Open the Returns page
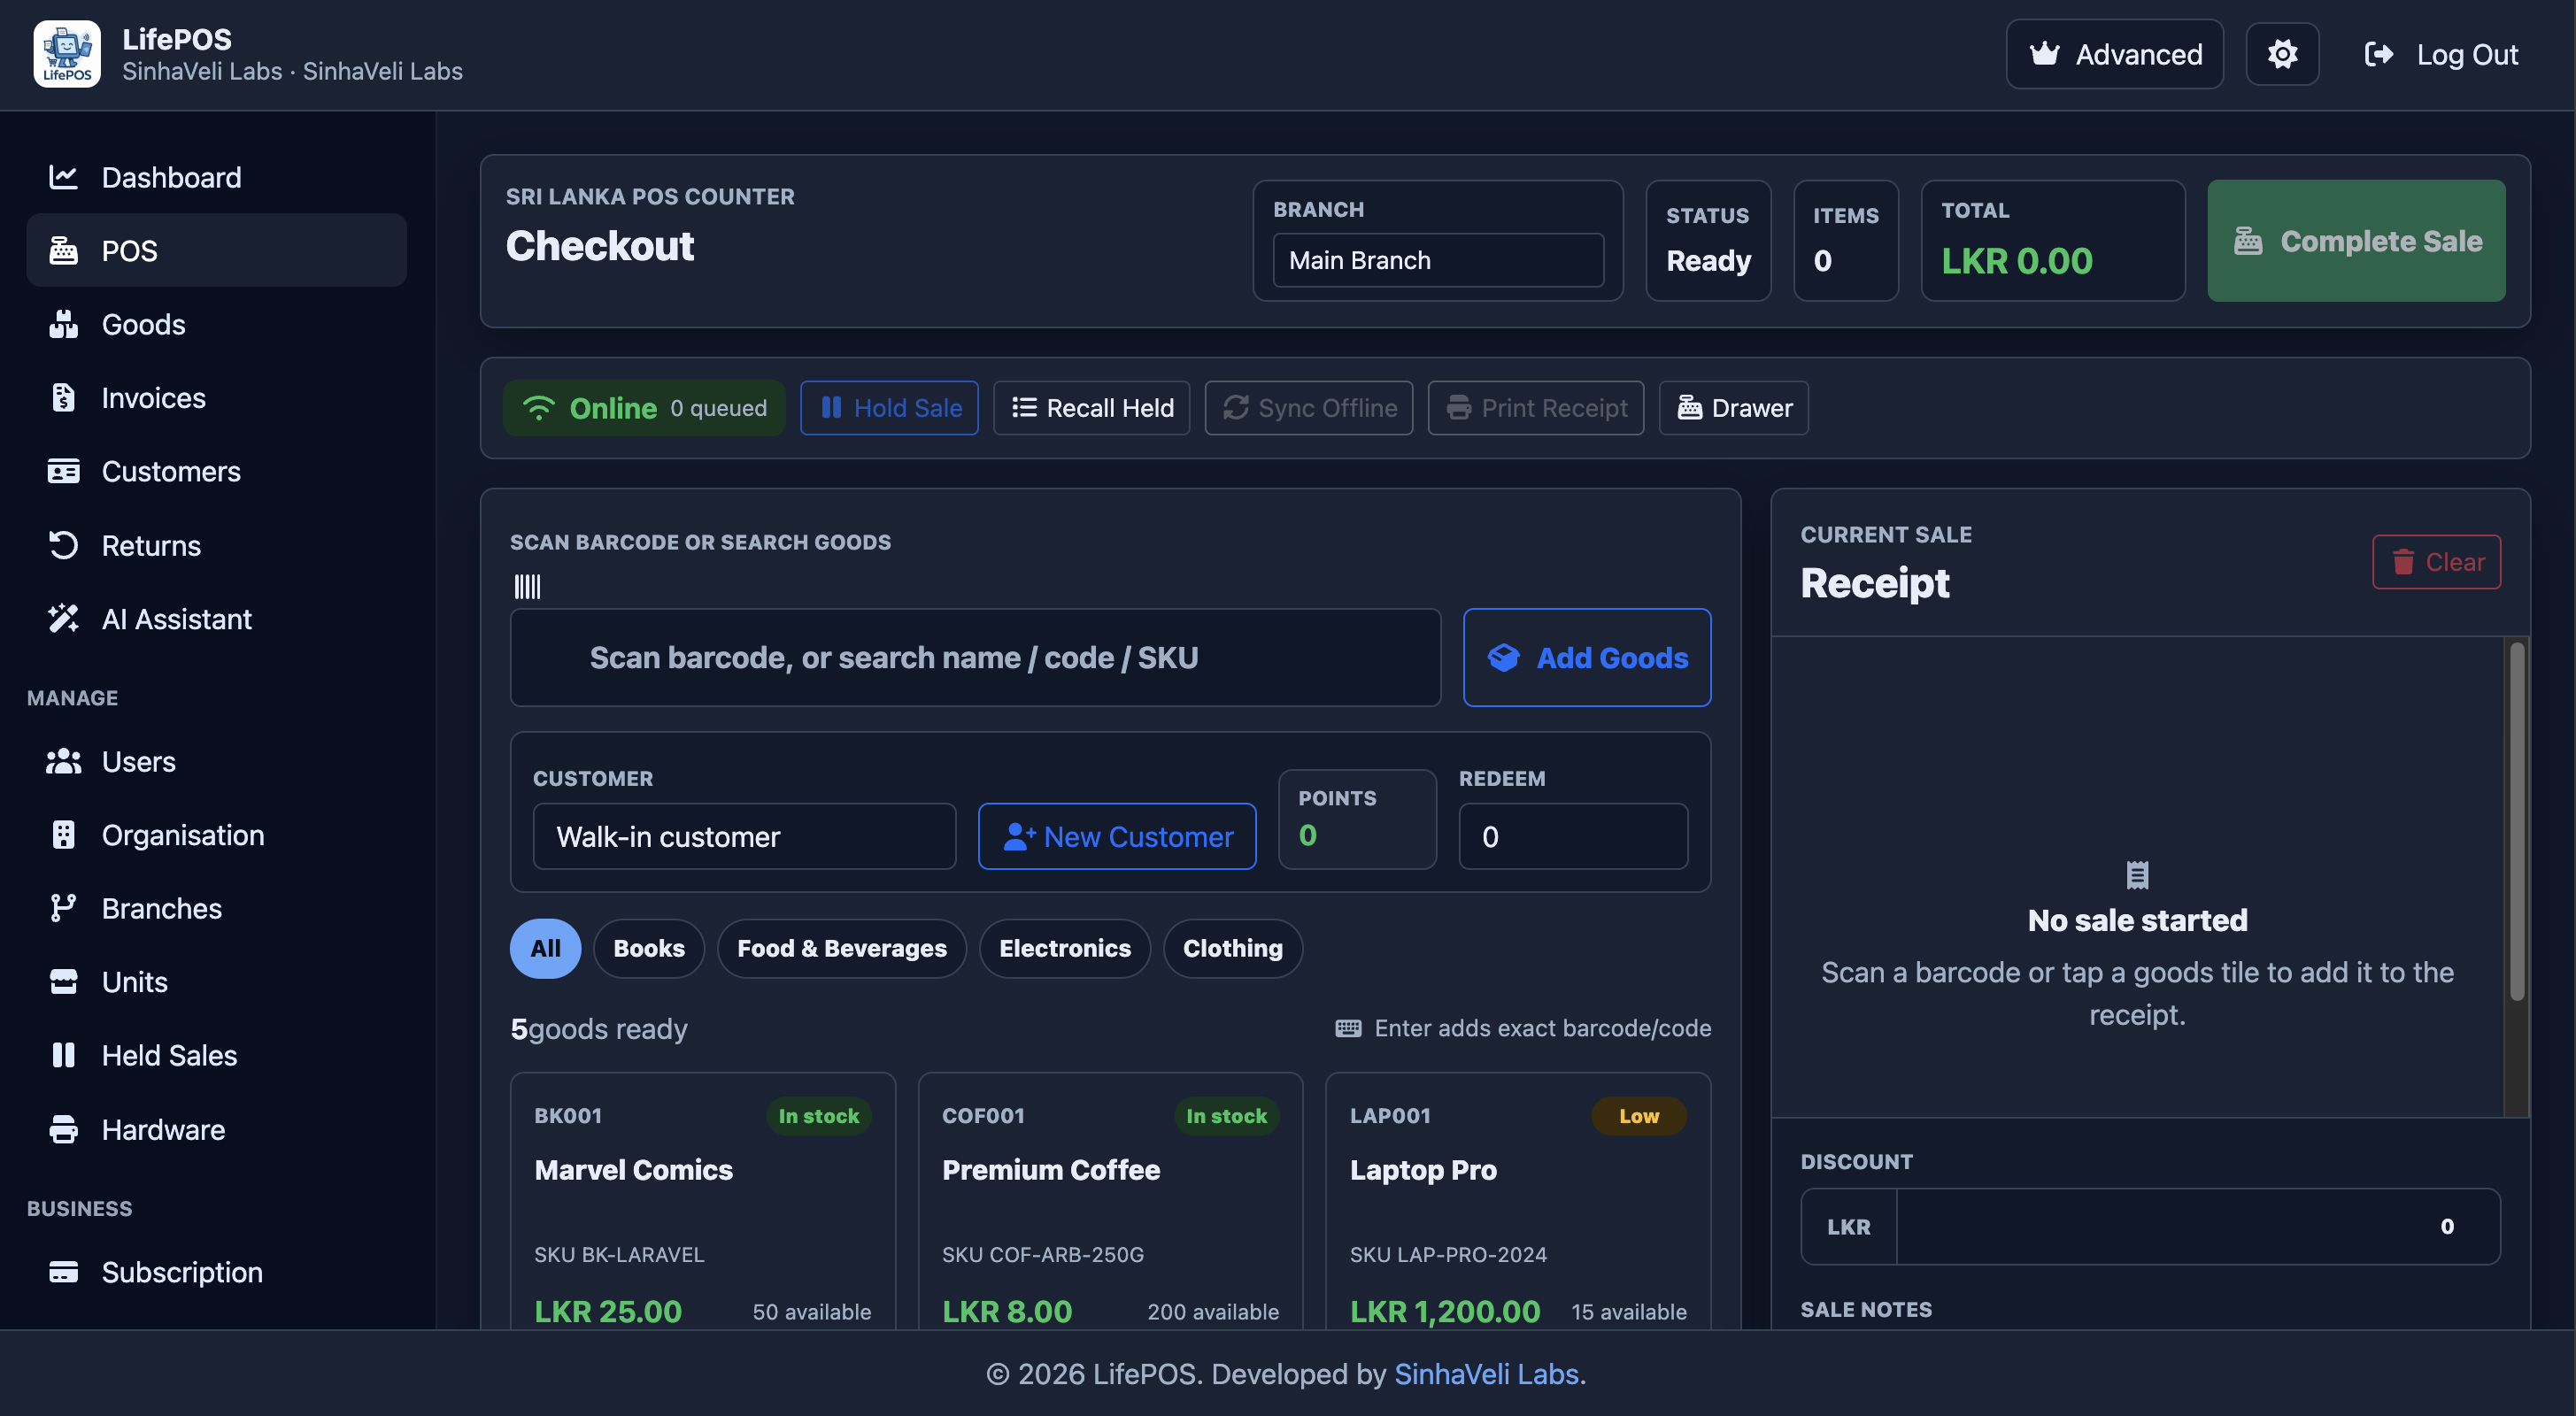The height and width of the screenshot is (1416, 2576). point(216,545)
